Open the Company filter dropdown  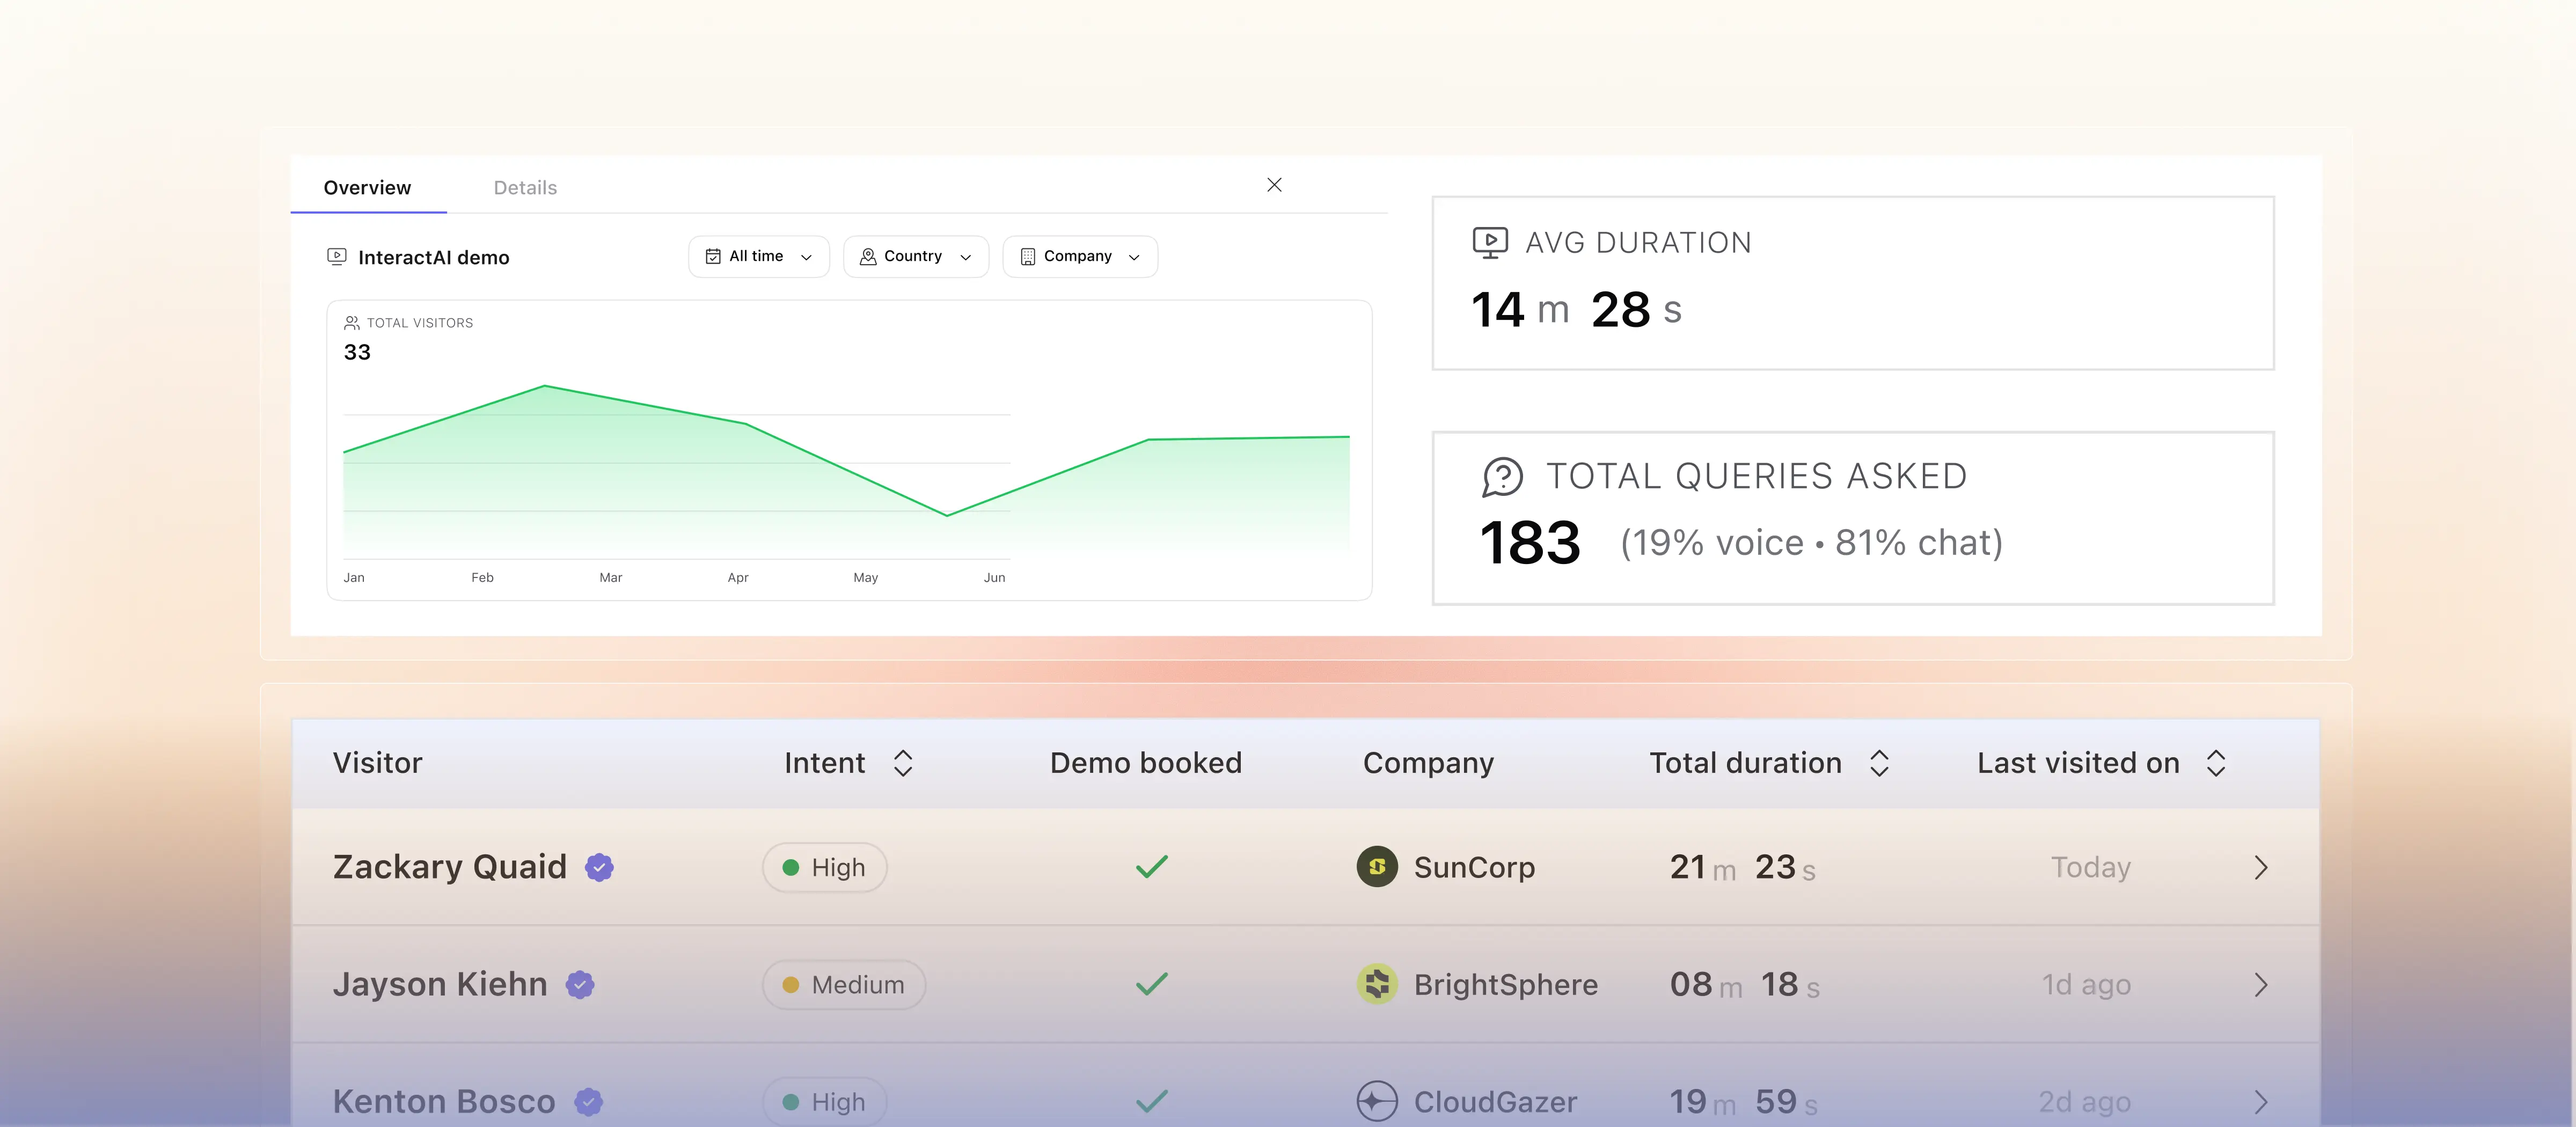(x=1079, y=257)
